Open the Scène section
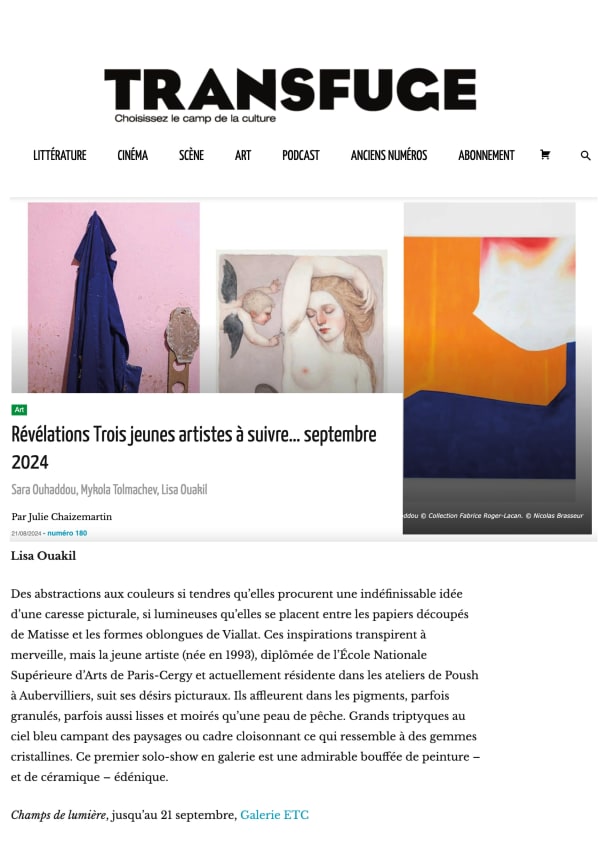The height and width of the screenshot is (849, 600). coord(191,155)
